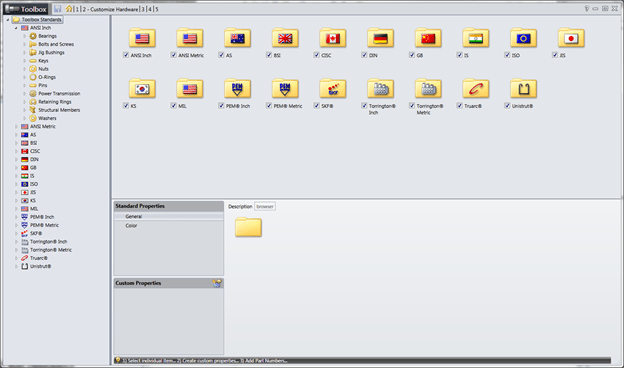Viewport: 624px width, 368px height.
Task: Collapse the ANSI Inch tree node
Action: tap(16, 28)
